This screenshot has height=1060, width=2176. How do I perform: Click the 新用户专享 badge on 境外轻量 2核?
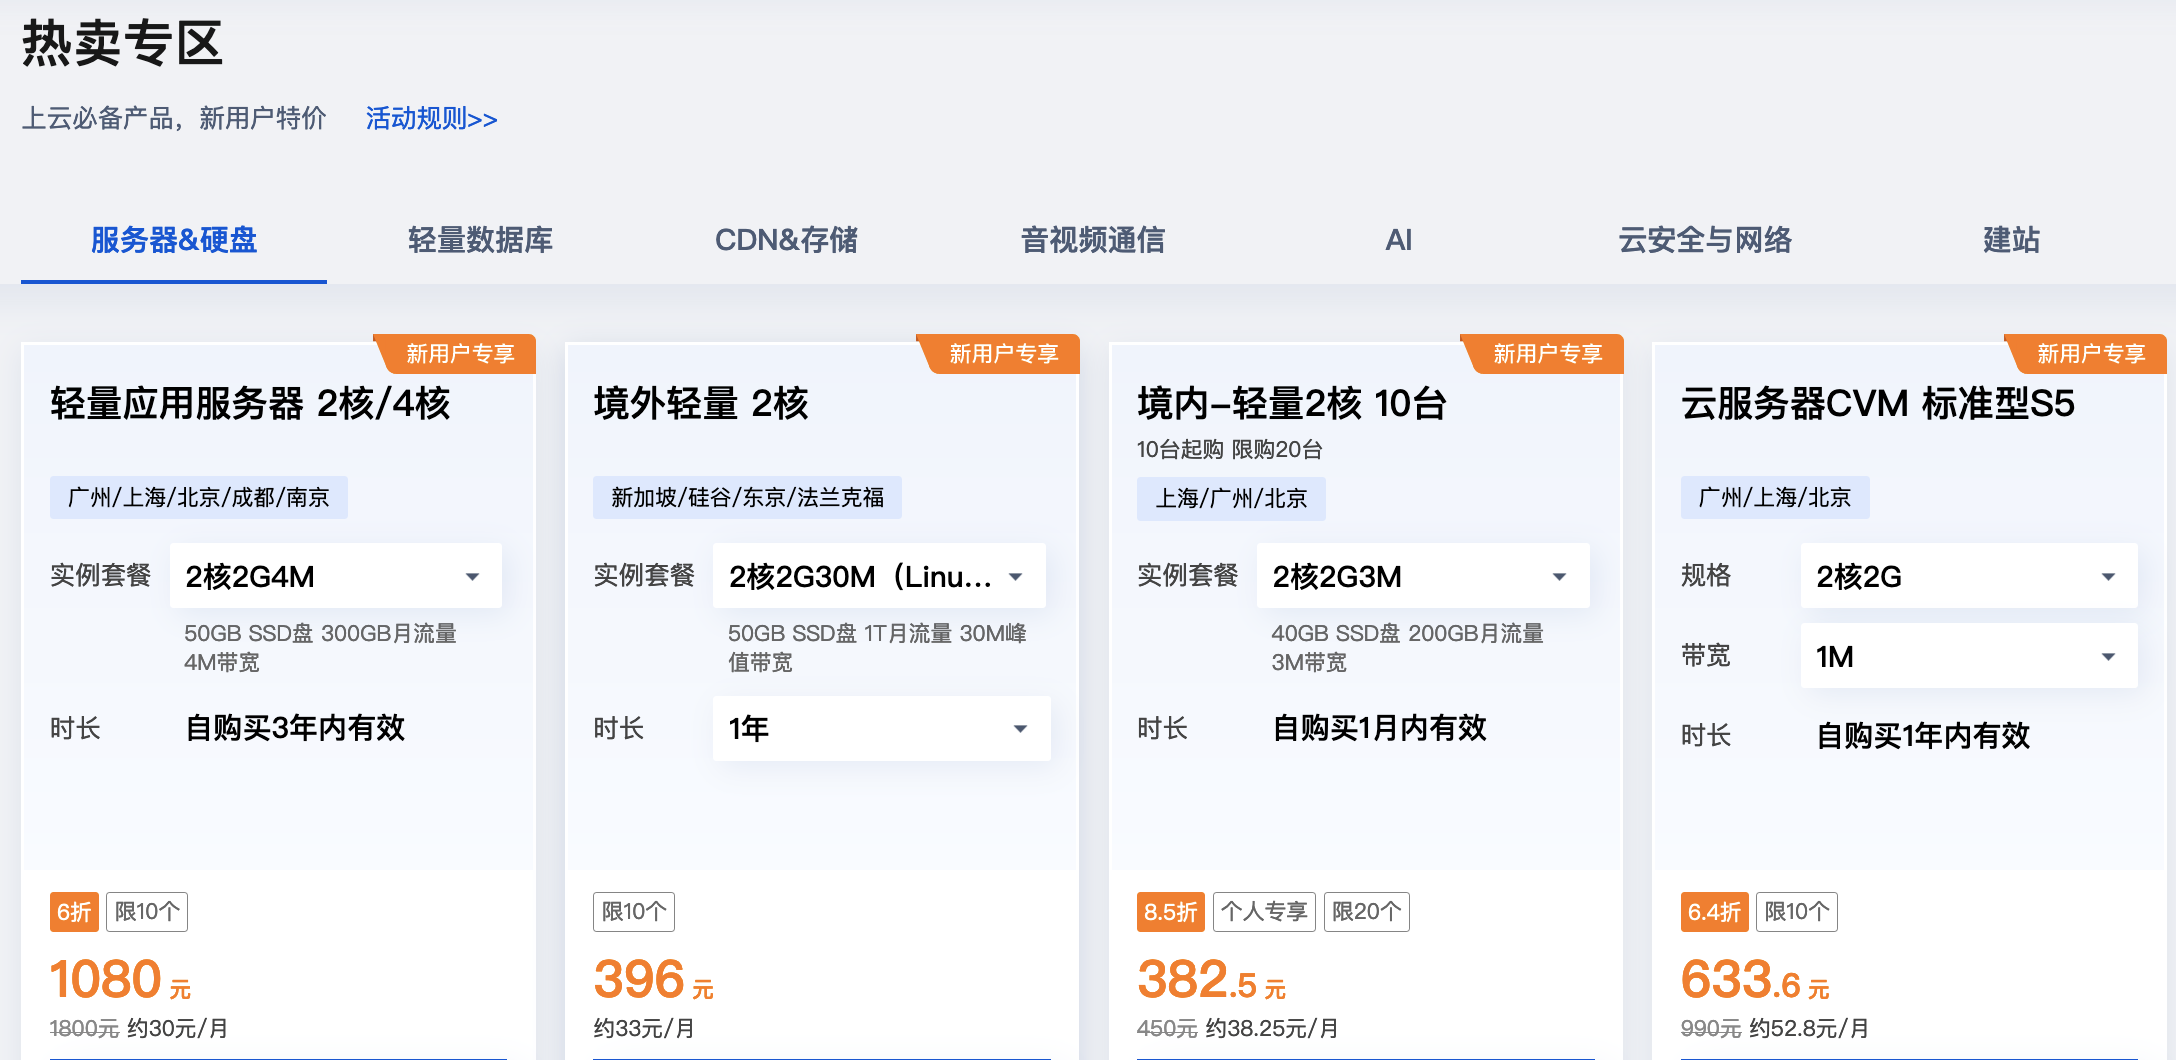(1001, 352)
